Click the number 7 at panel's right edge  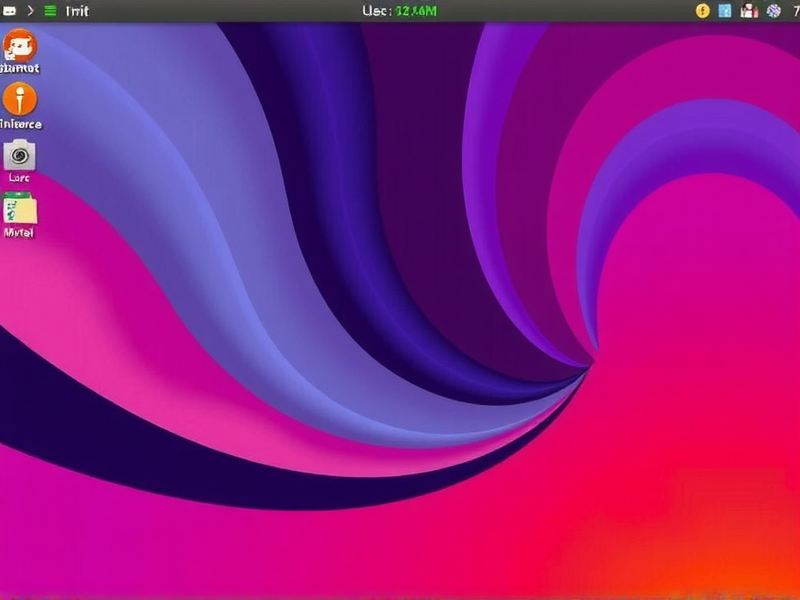click(794, 11)
